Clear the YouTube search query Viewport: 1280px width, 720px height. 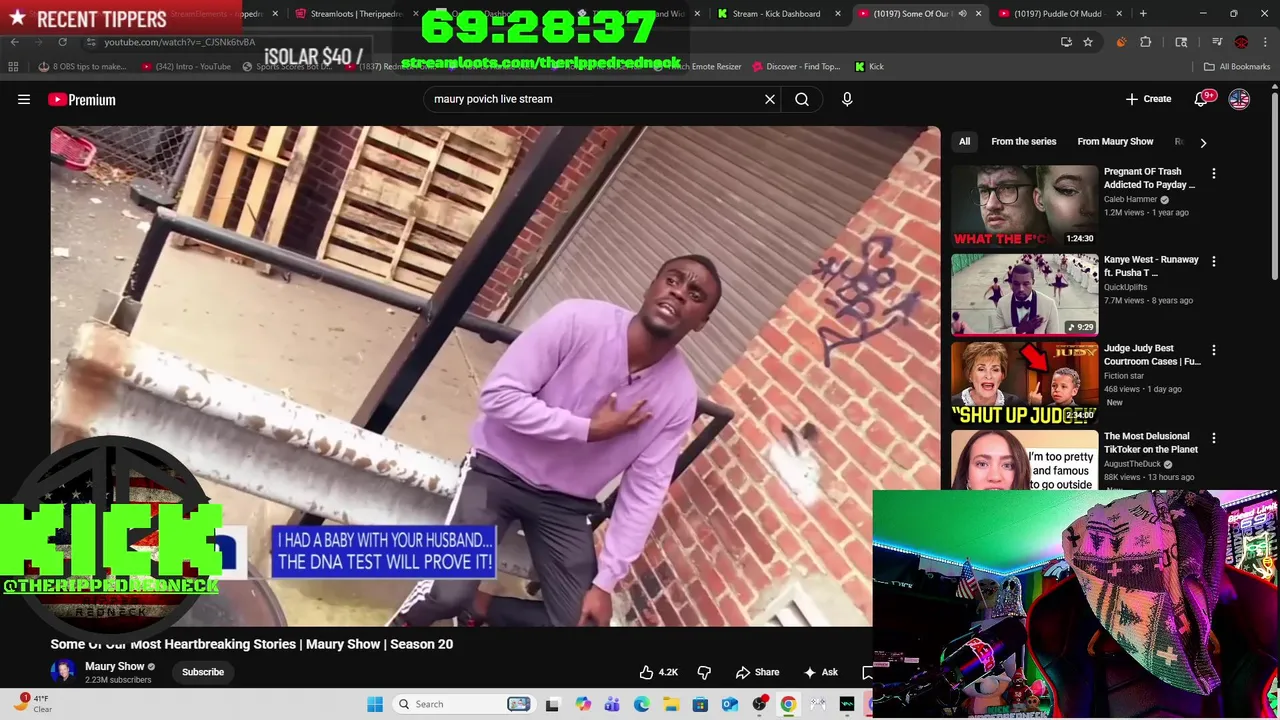[x=770, y=99]
